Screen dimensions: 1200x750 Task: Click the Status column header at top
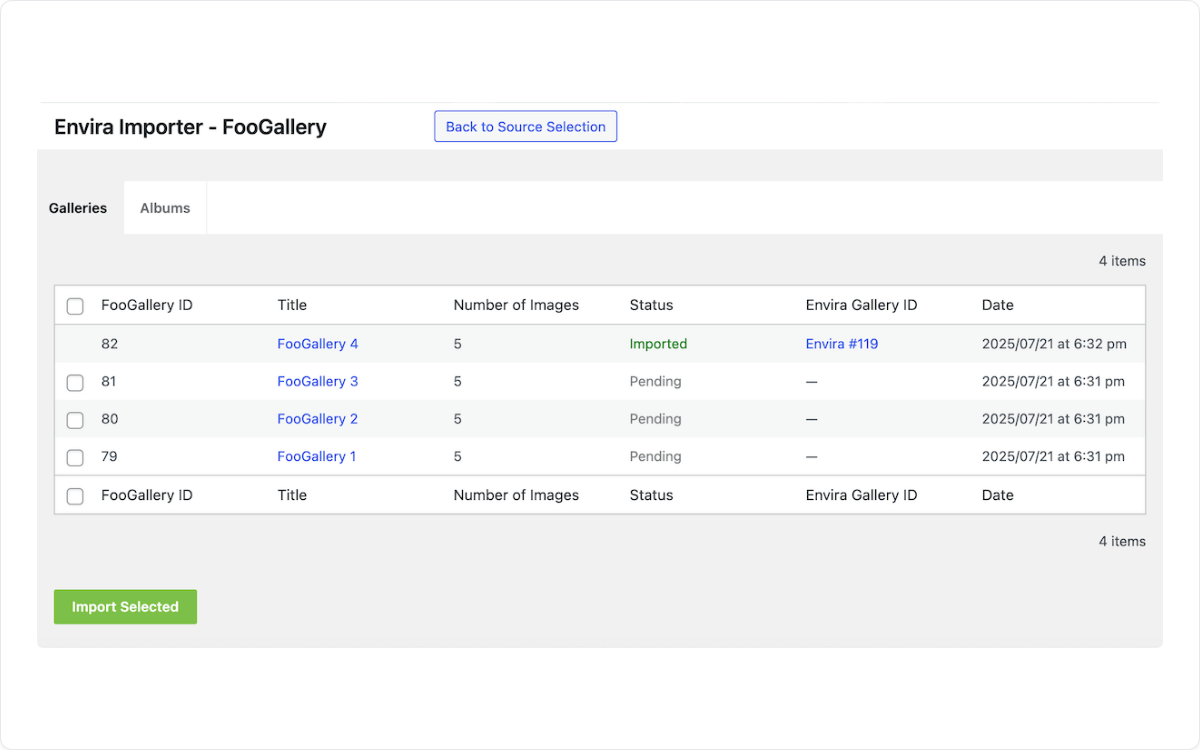tap(651, 305)
